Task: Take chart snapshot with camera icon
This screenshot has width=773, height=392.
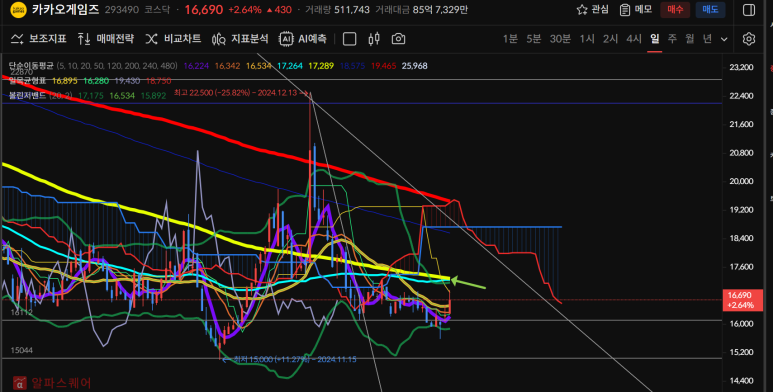Action: (398, 38)
